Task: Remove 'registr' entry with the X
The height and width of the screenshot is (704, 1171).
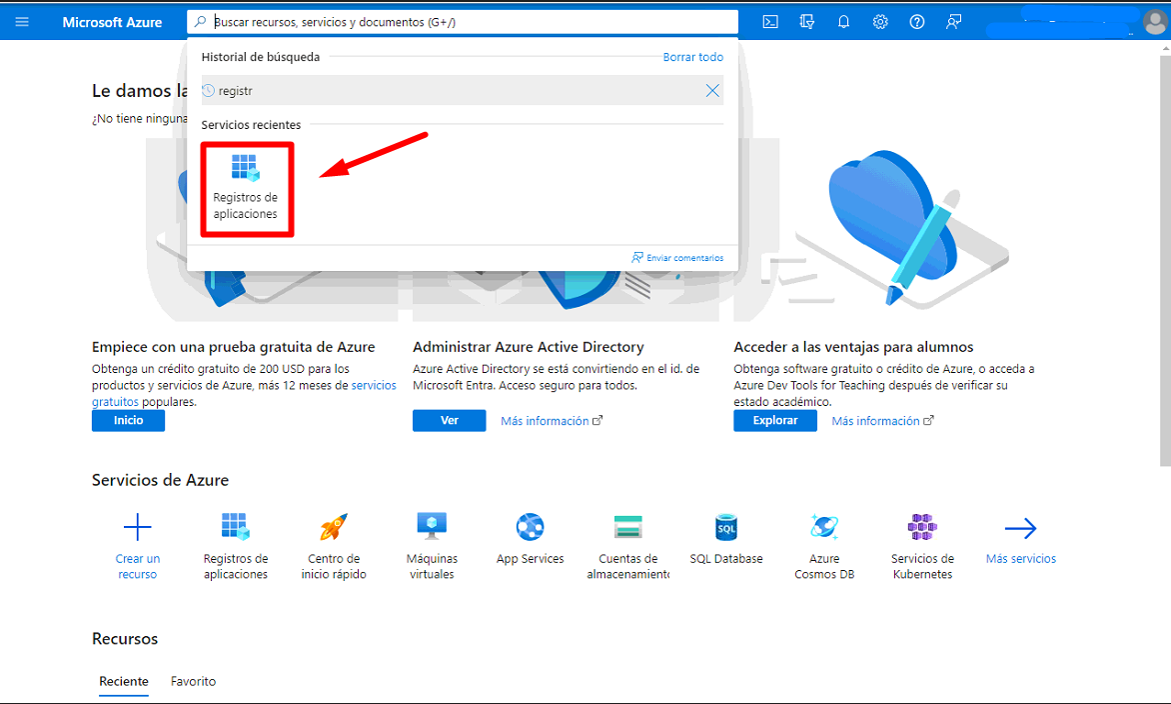Action: coord(712,90)
